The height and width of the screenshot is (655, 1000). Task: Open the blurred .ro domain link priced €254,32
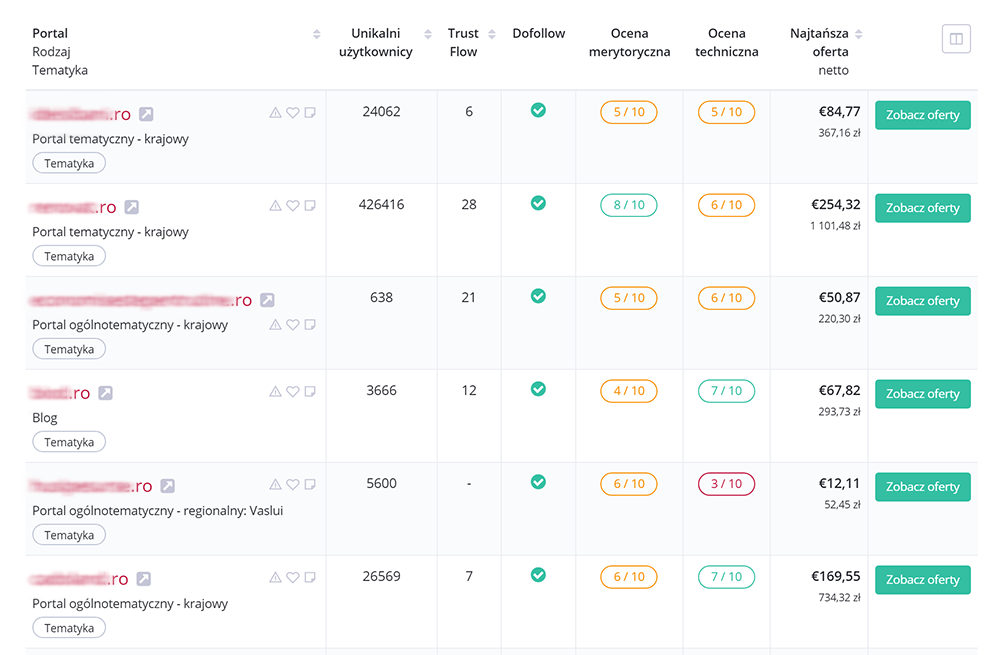click(x=73, y=207)
